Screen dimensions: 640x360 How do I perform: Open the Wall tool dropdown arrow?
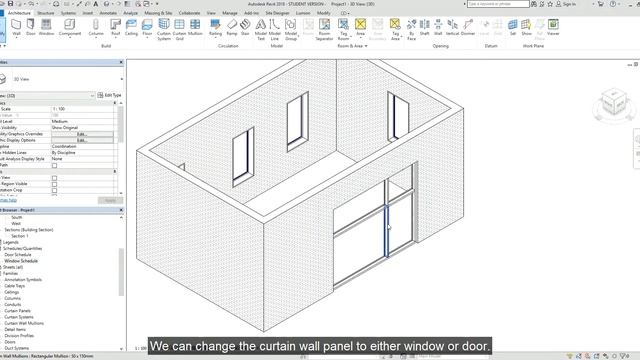pos(16,38)
